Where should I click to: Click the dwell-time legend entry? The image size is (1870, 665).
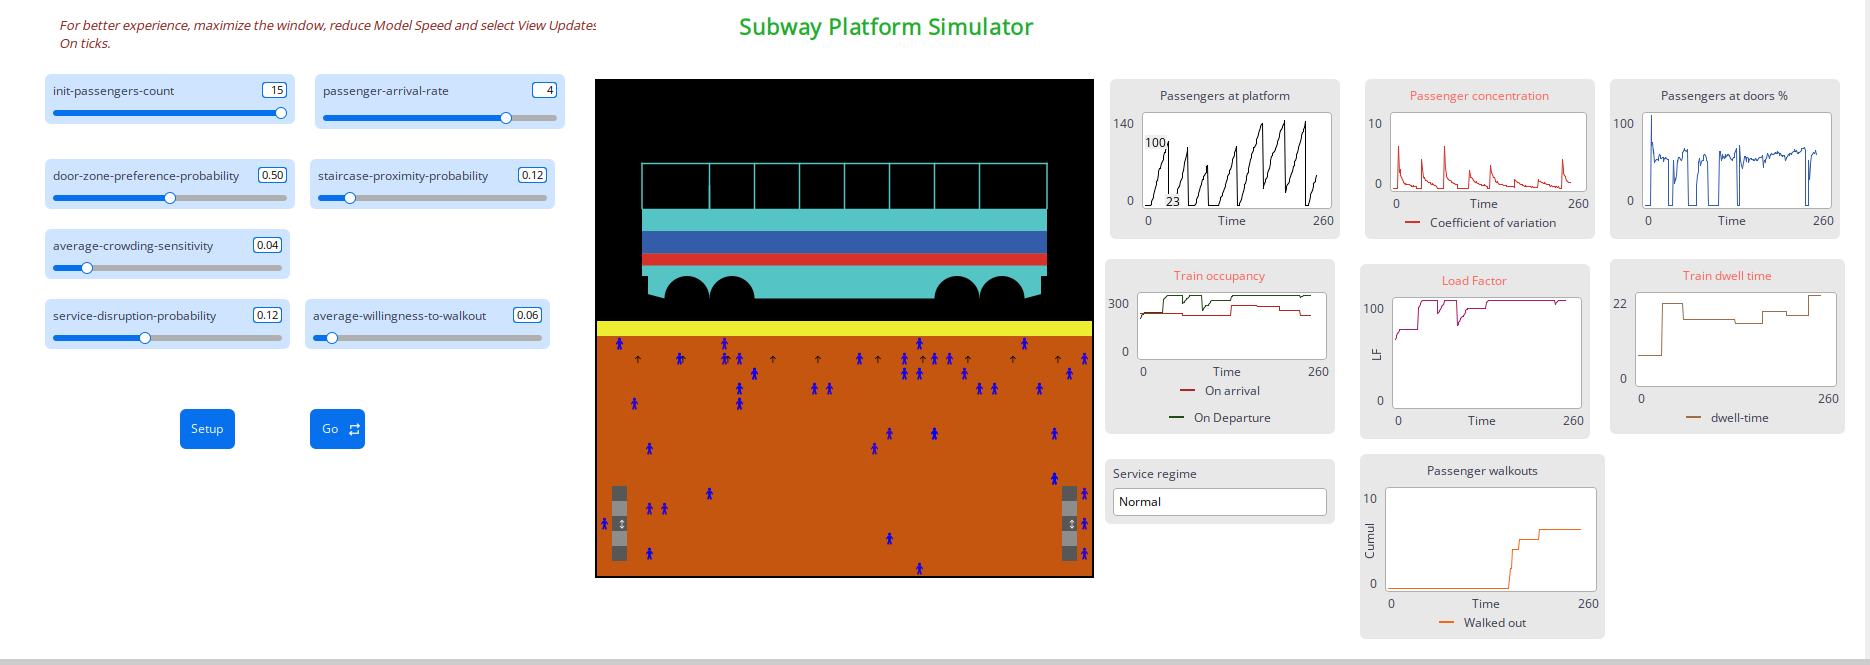tap(1727, 418)
